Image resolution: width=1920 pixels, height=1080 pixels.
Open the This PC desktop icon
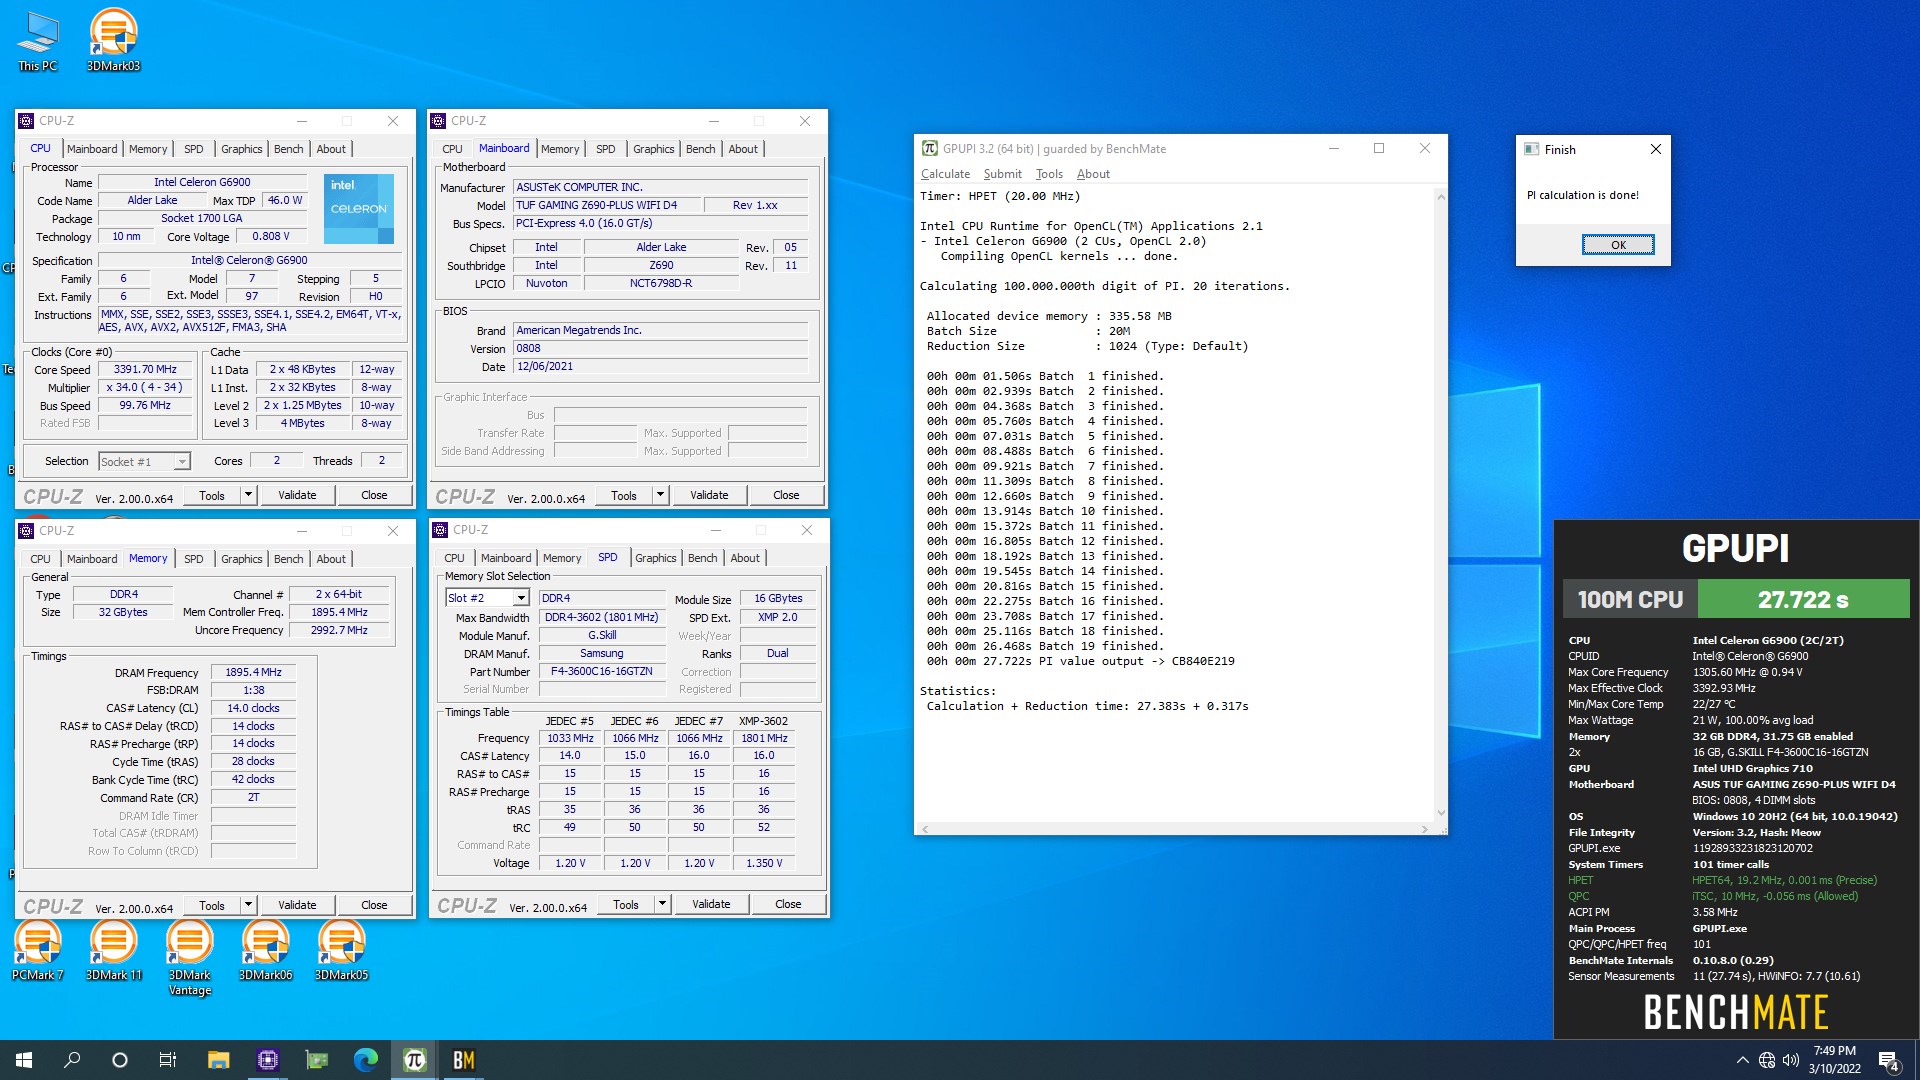(38, 41)
